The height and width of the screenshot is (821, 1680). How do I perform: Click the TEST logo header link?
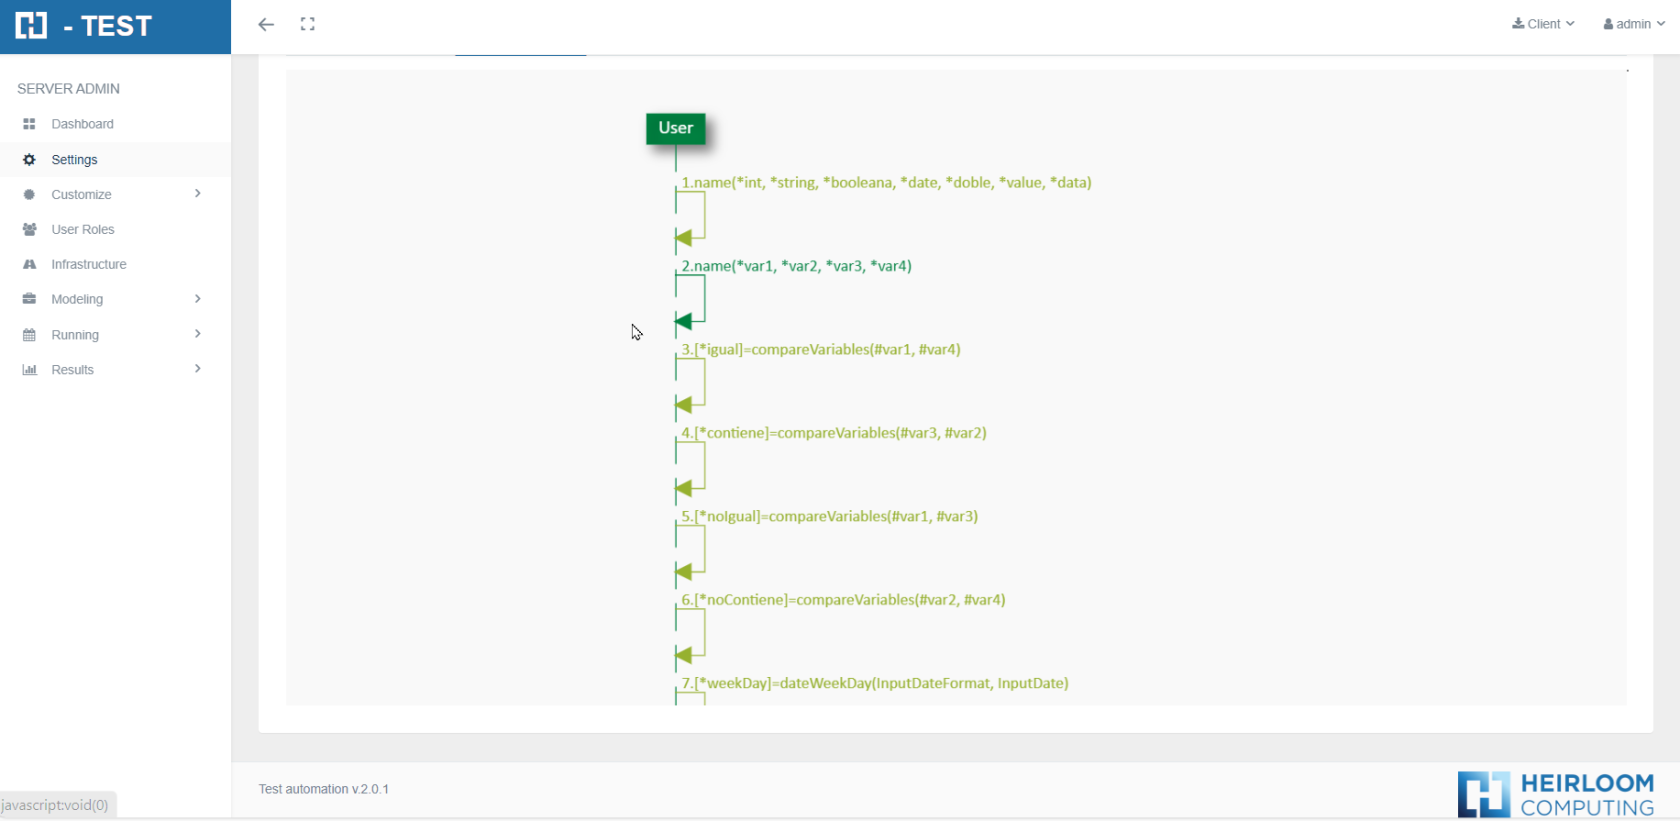tap(86, 26)
